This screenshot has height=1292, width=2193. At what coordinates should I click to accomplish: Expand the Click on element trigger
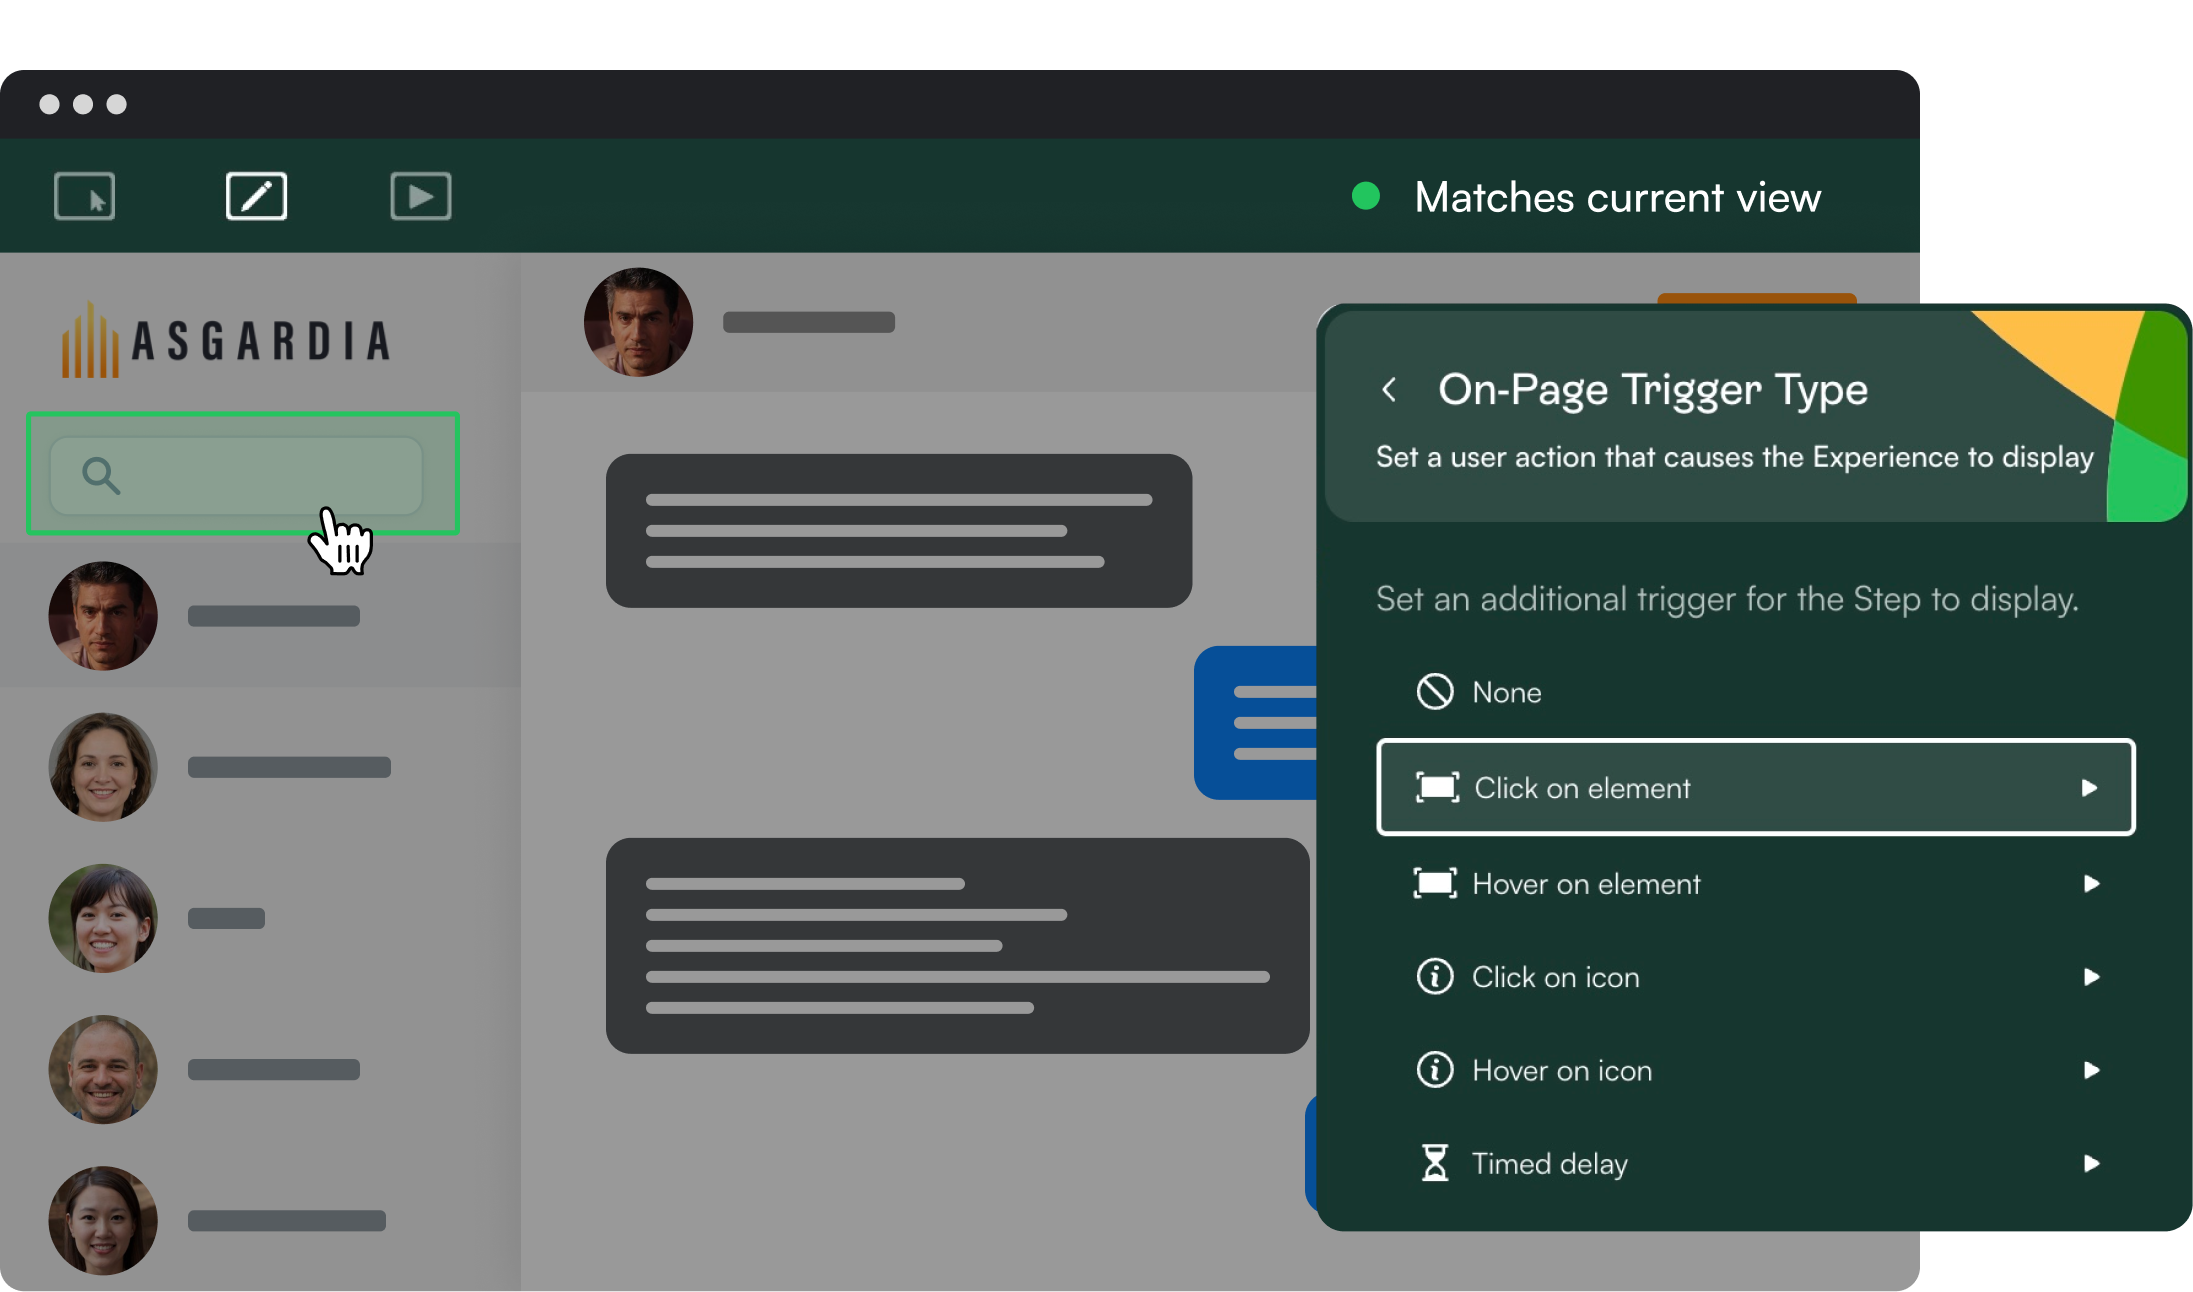click(2087, 788)
